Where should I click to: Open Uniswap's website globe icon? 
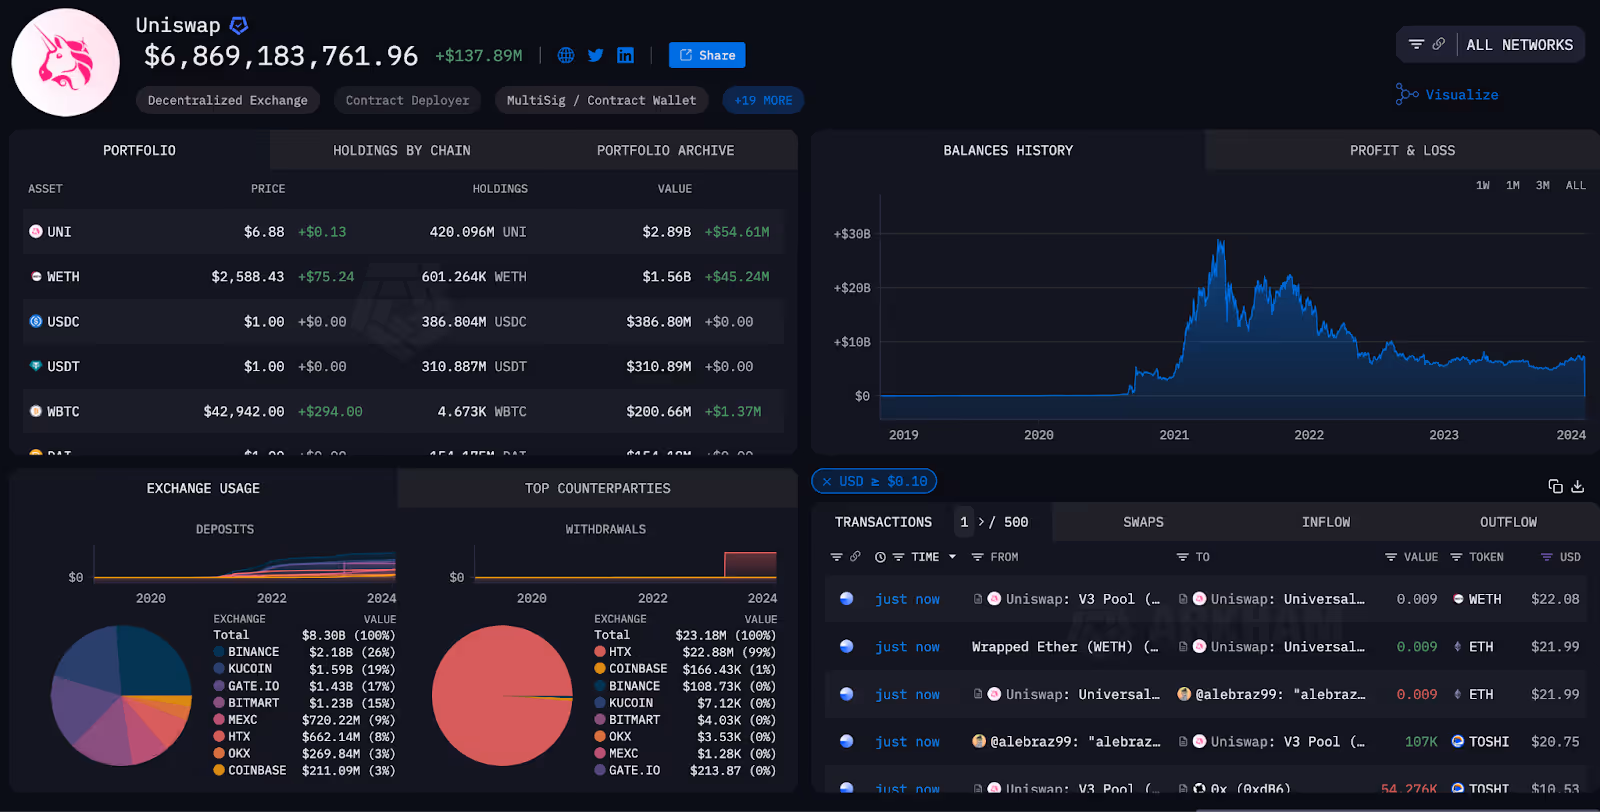pyautogui.click(x=566, y=55)
